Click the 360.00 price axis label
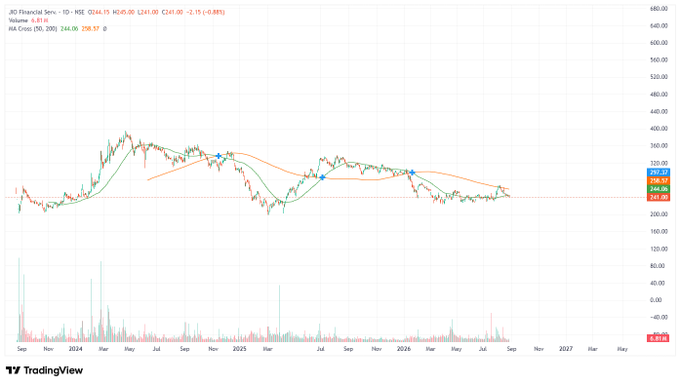 (x=659, y=146)
